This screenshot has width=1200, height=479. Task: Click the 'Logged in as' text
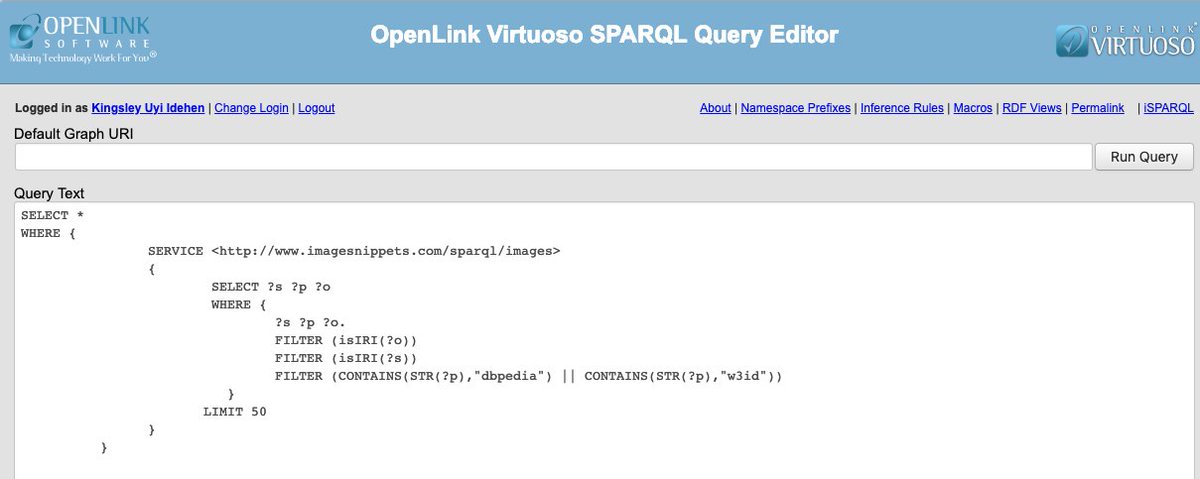pyautogui.click(x=51, y=108)
